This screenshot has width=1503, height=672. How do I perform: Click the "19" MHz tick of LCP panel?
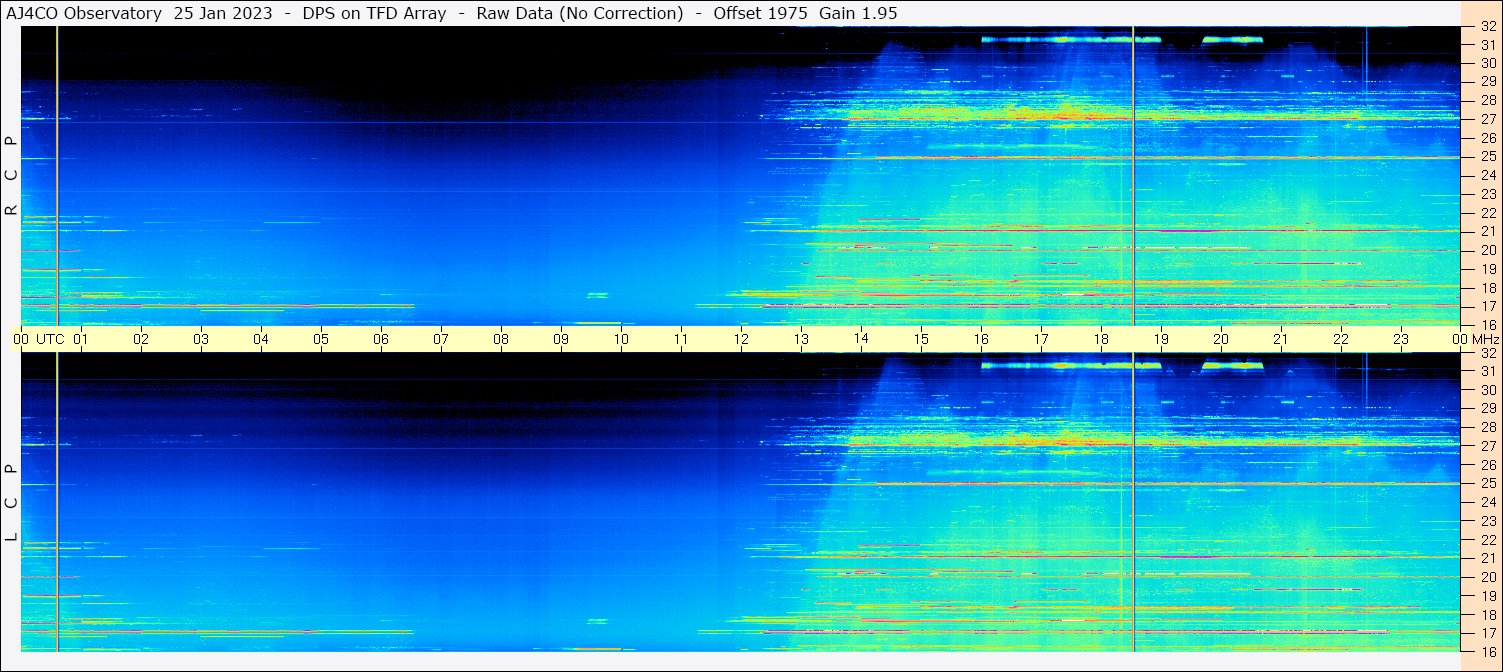[1488, 596]
